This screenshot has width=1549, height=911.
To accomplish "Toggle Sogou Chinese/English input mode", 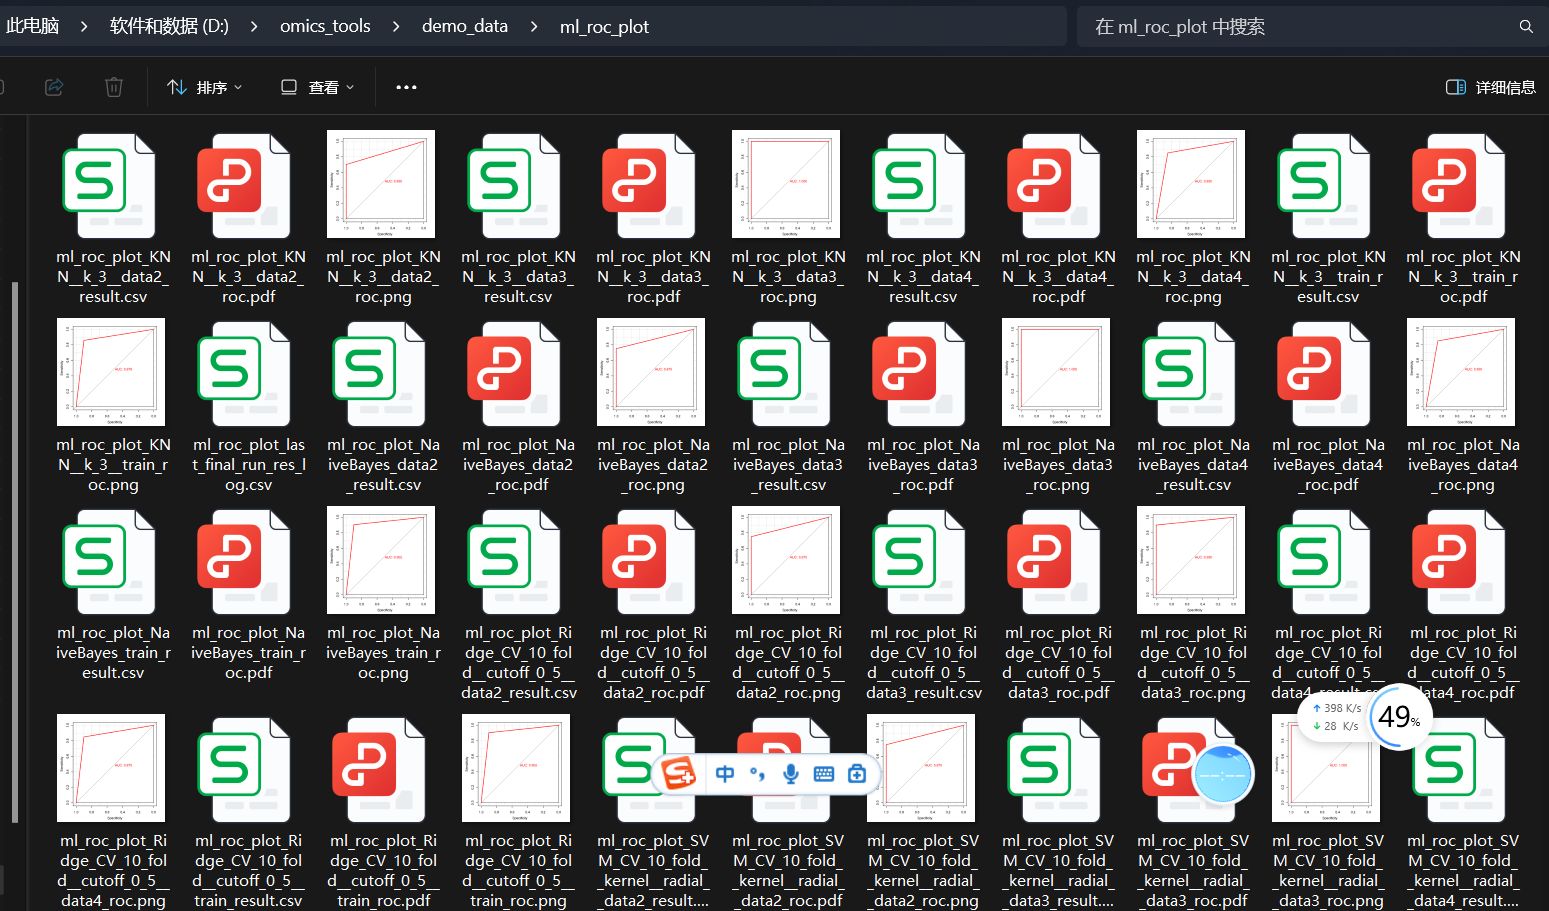I will pyautogui.click(x=725, y=773).
